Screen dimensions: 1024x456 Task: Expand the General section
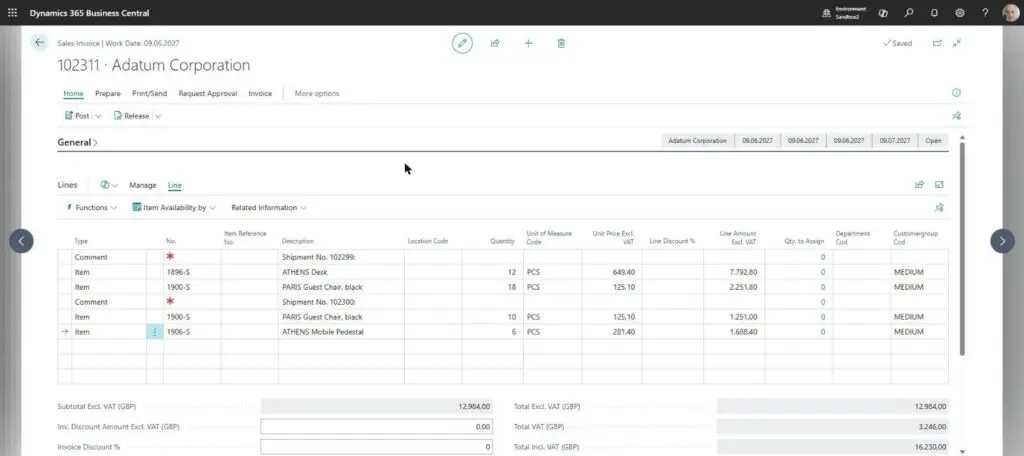[78, 142]
